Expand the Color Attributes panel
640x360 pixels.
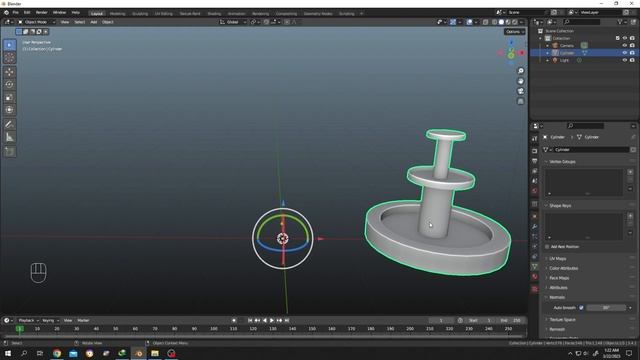click(x=563, y=269)
